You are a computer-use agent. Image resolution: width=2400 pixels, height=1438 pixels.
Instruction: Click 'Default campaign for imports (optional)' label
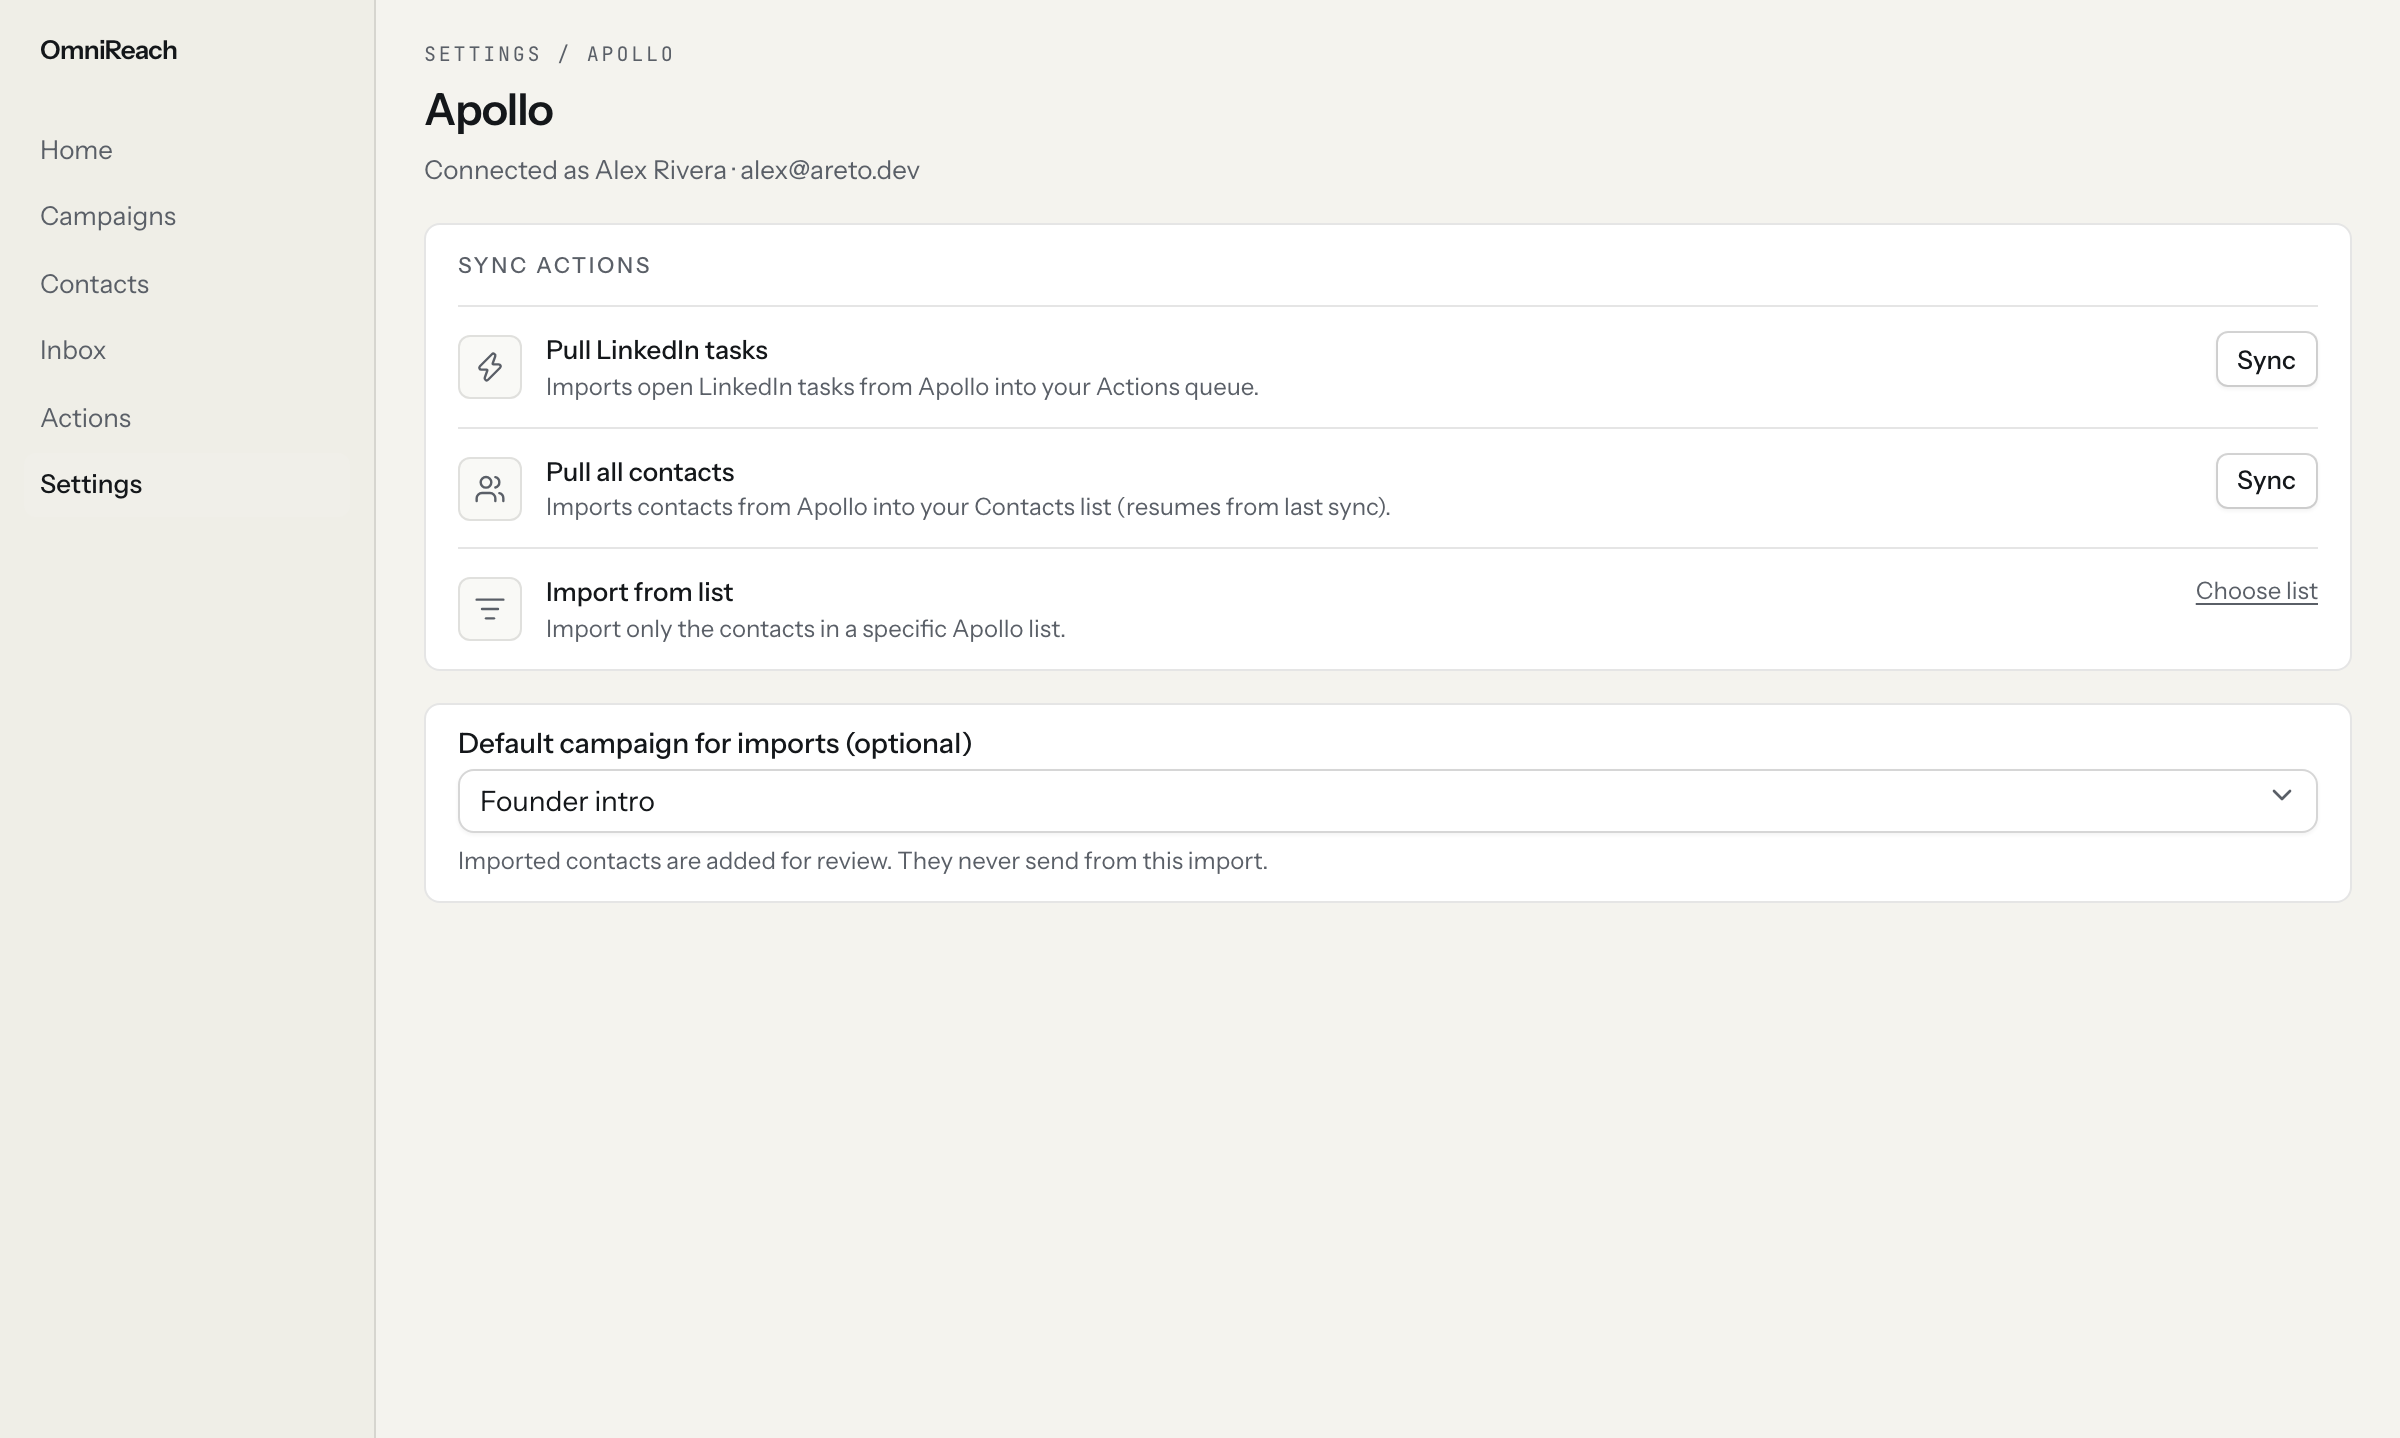click(x=714, y=743)
